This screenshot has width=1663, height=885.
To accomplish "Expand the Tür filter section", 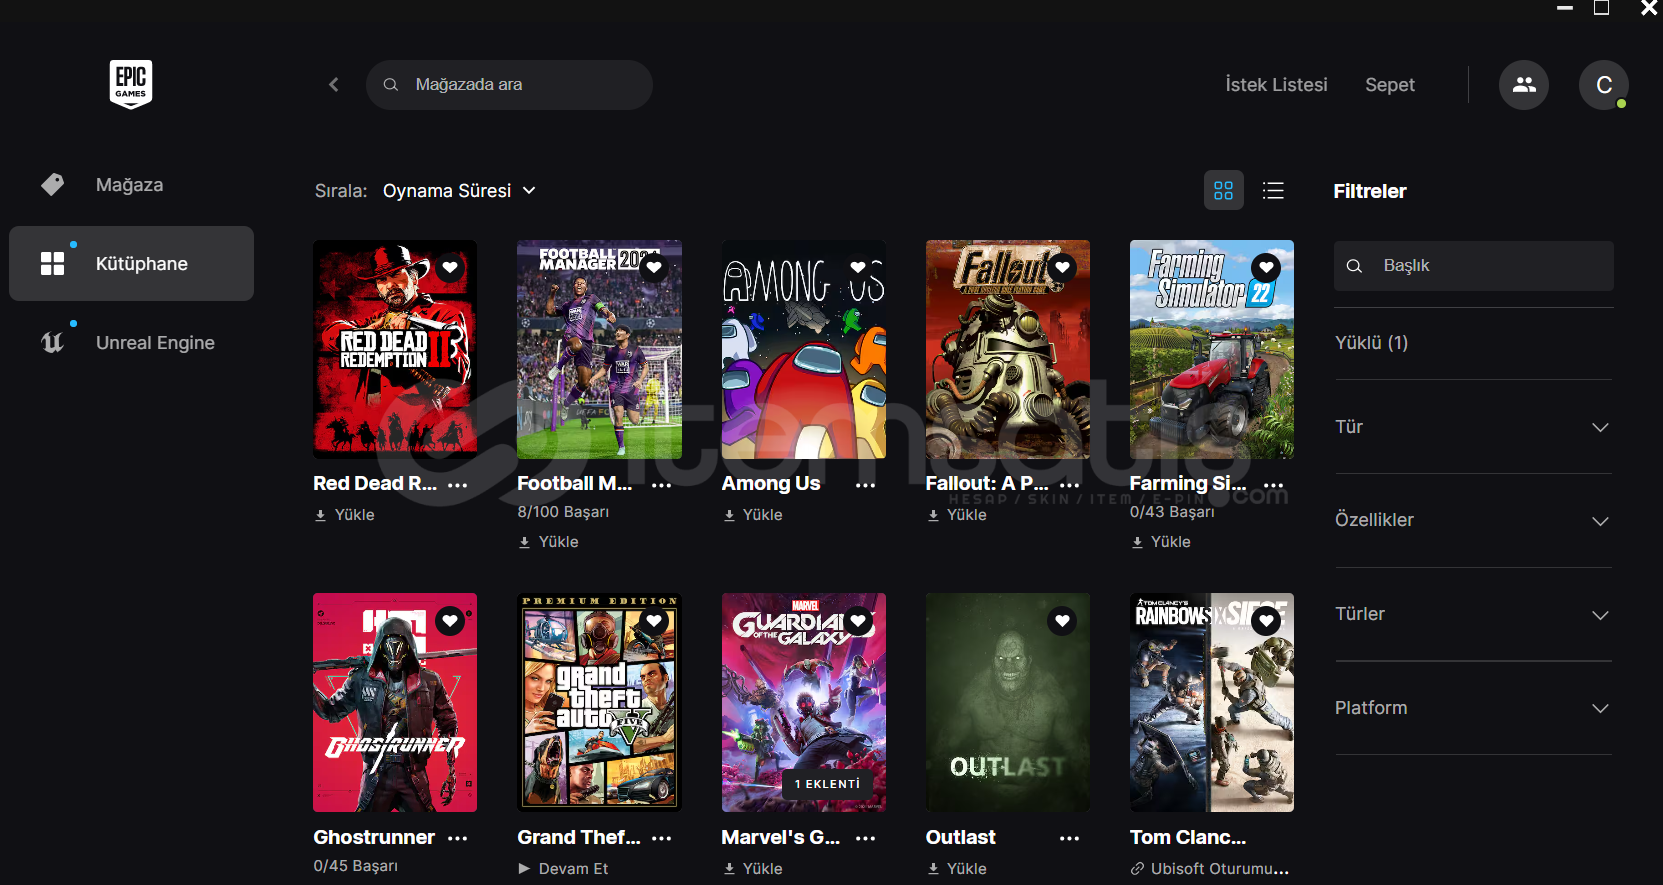I will coord(1473,427).
